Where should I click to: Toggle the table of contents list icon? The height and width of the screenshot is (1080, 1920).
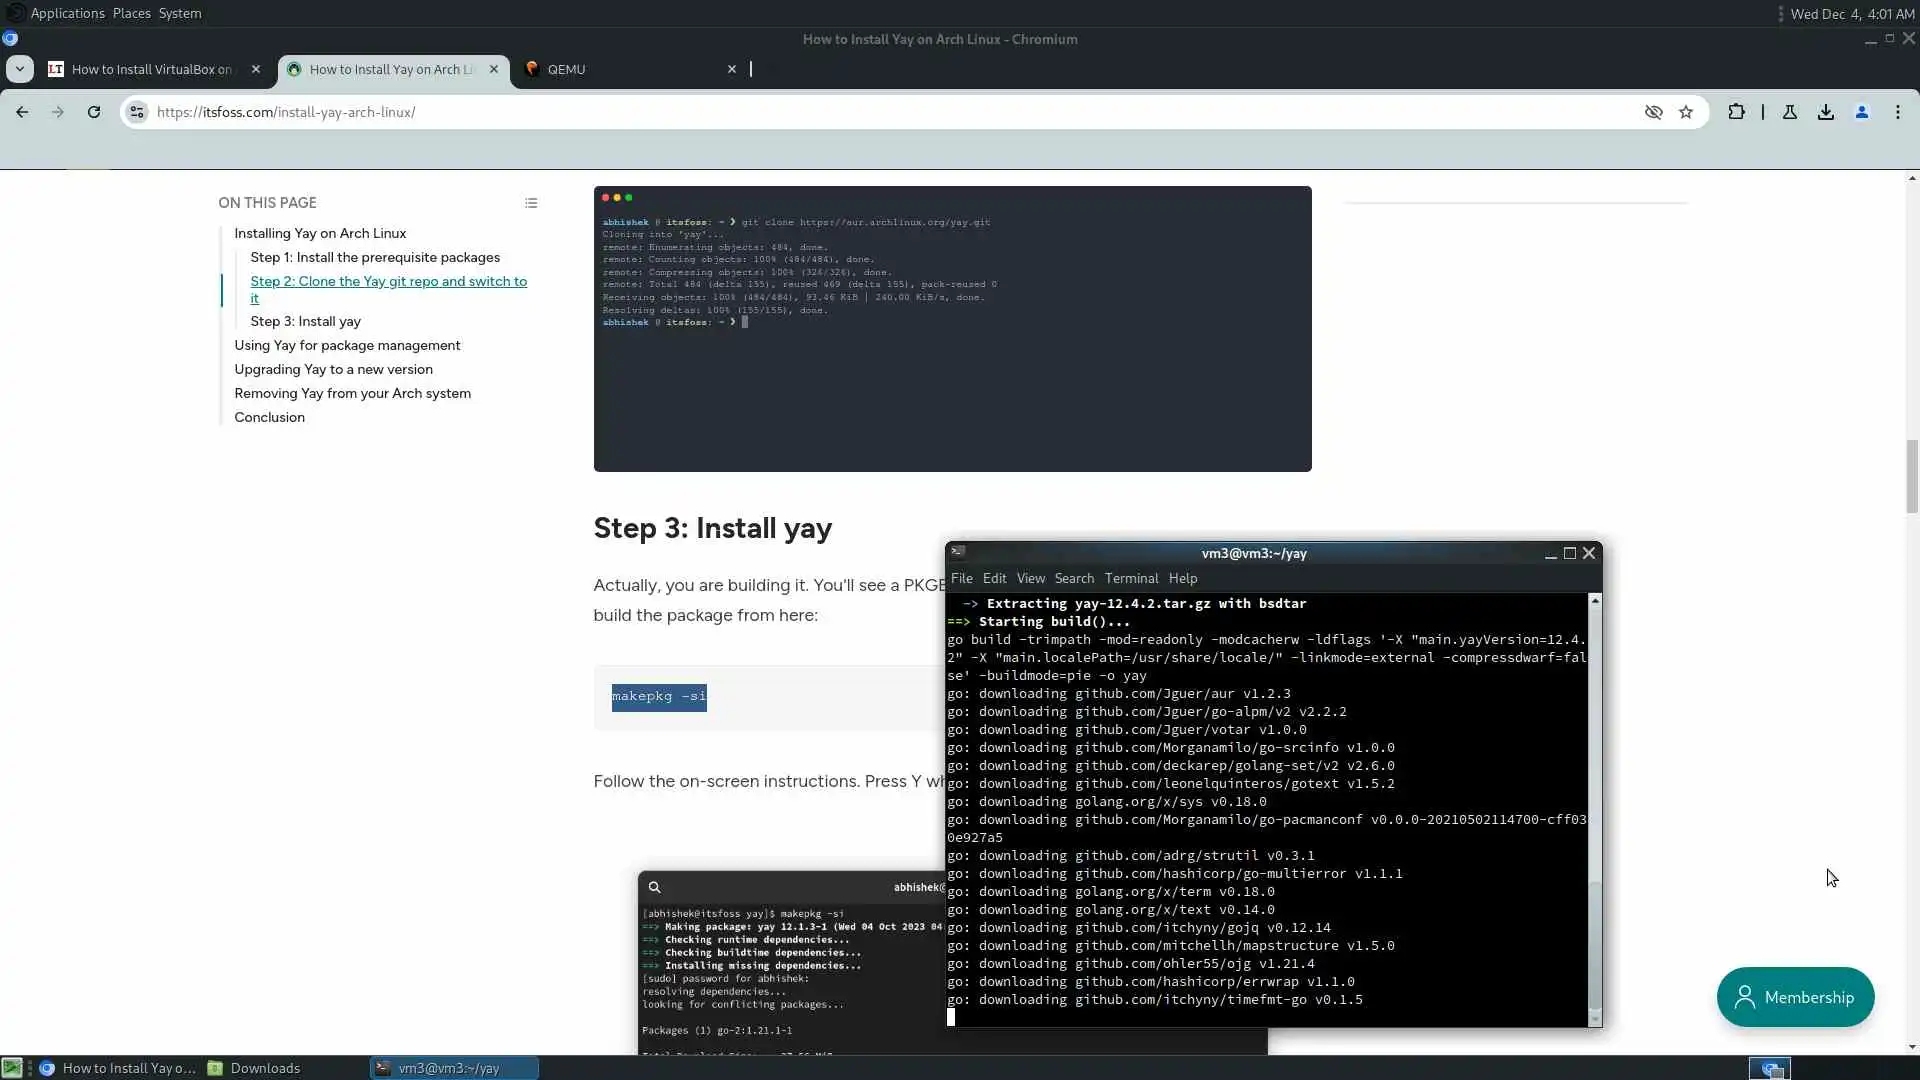pos(531,203)
